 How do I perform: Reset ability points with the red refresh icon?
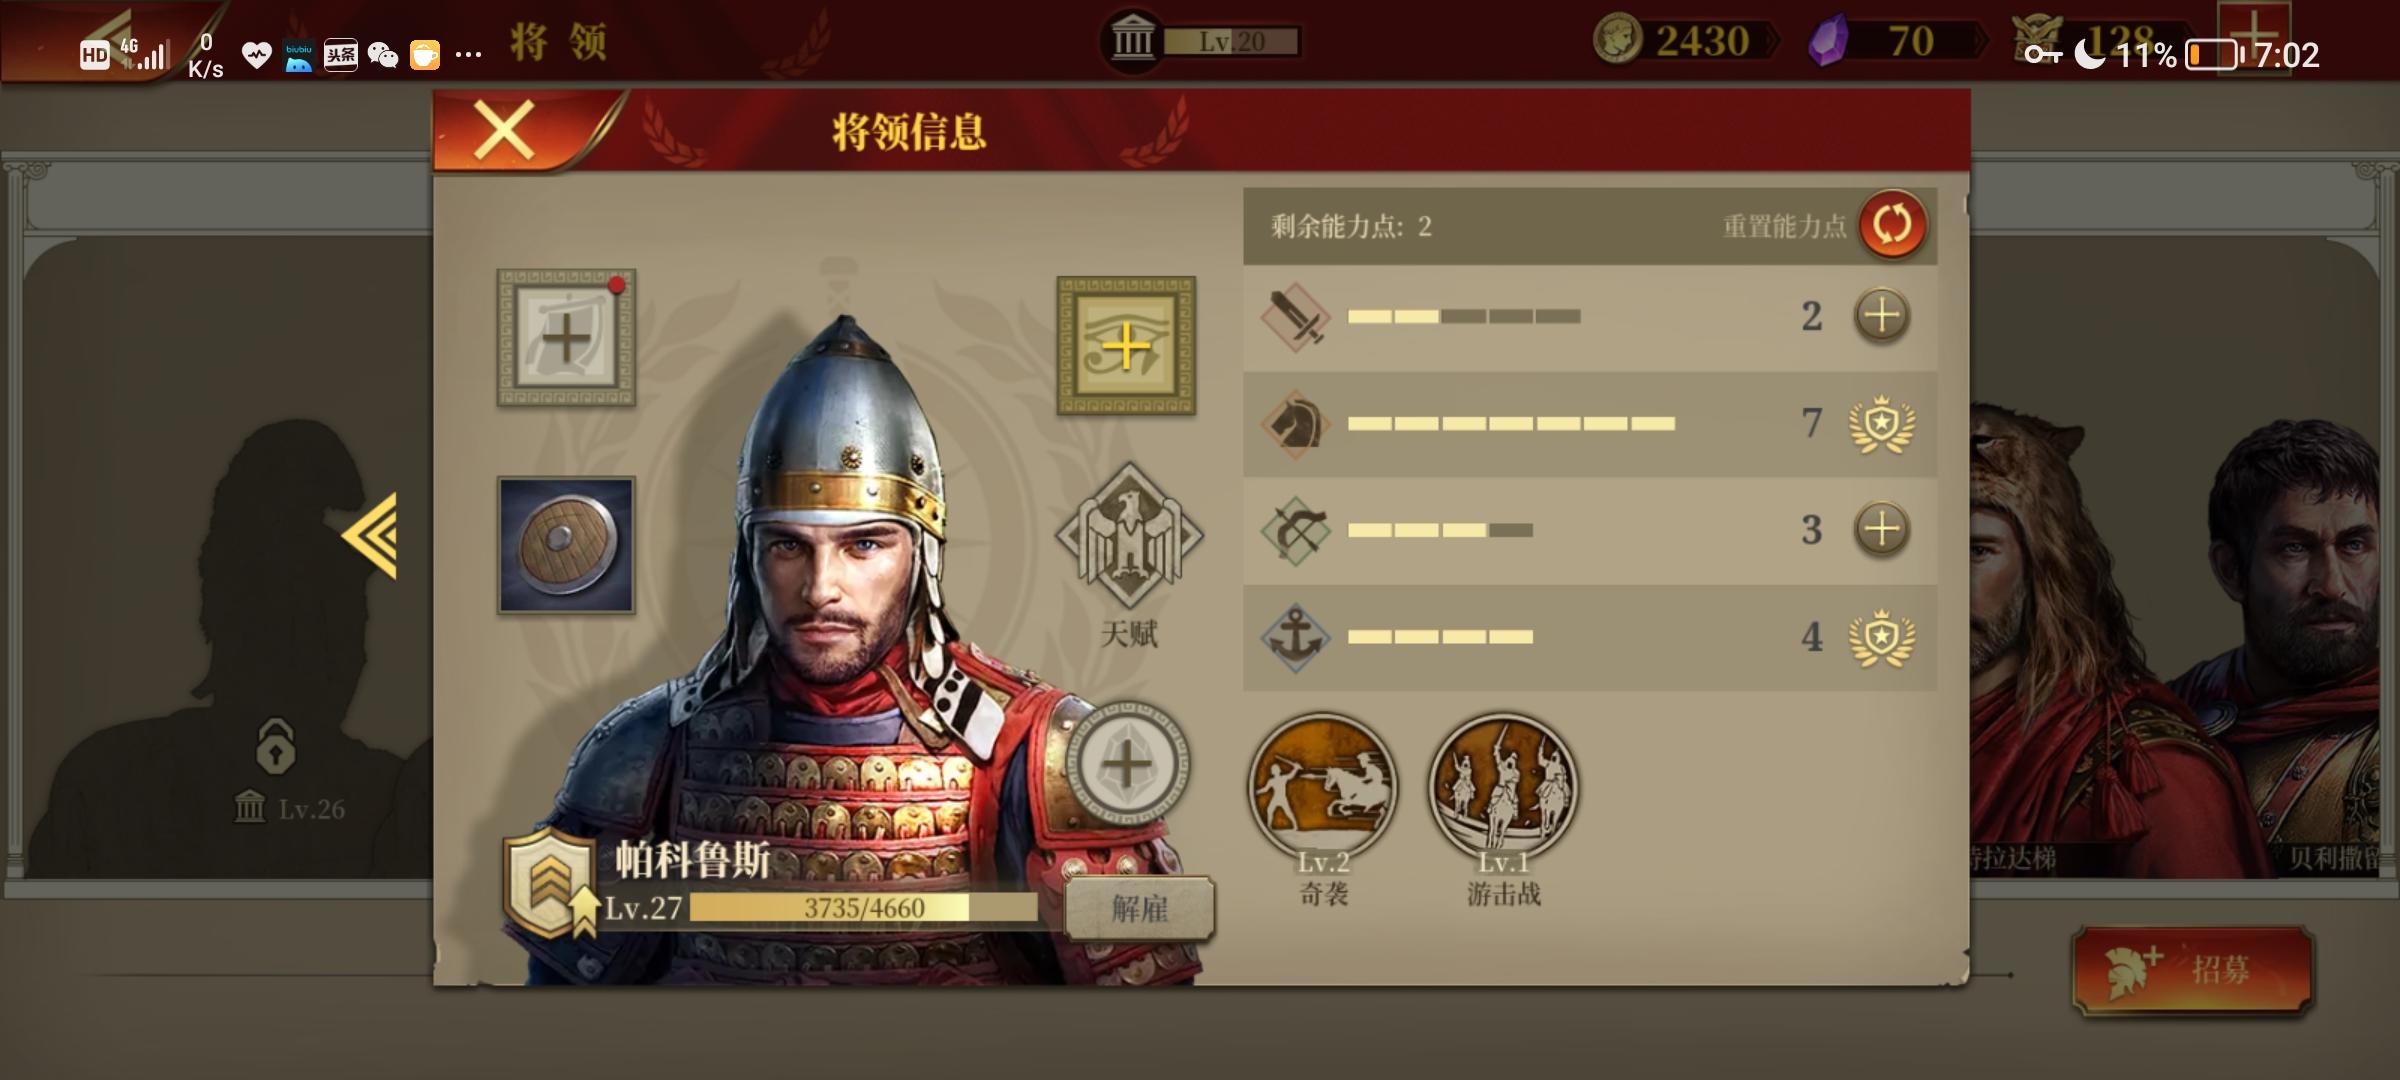1891,224
